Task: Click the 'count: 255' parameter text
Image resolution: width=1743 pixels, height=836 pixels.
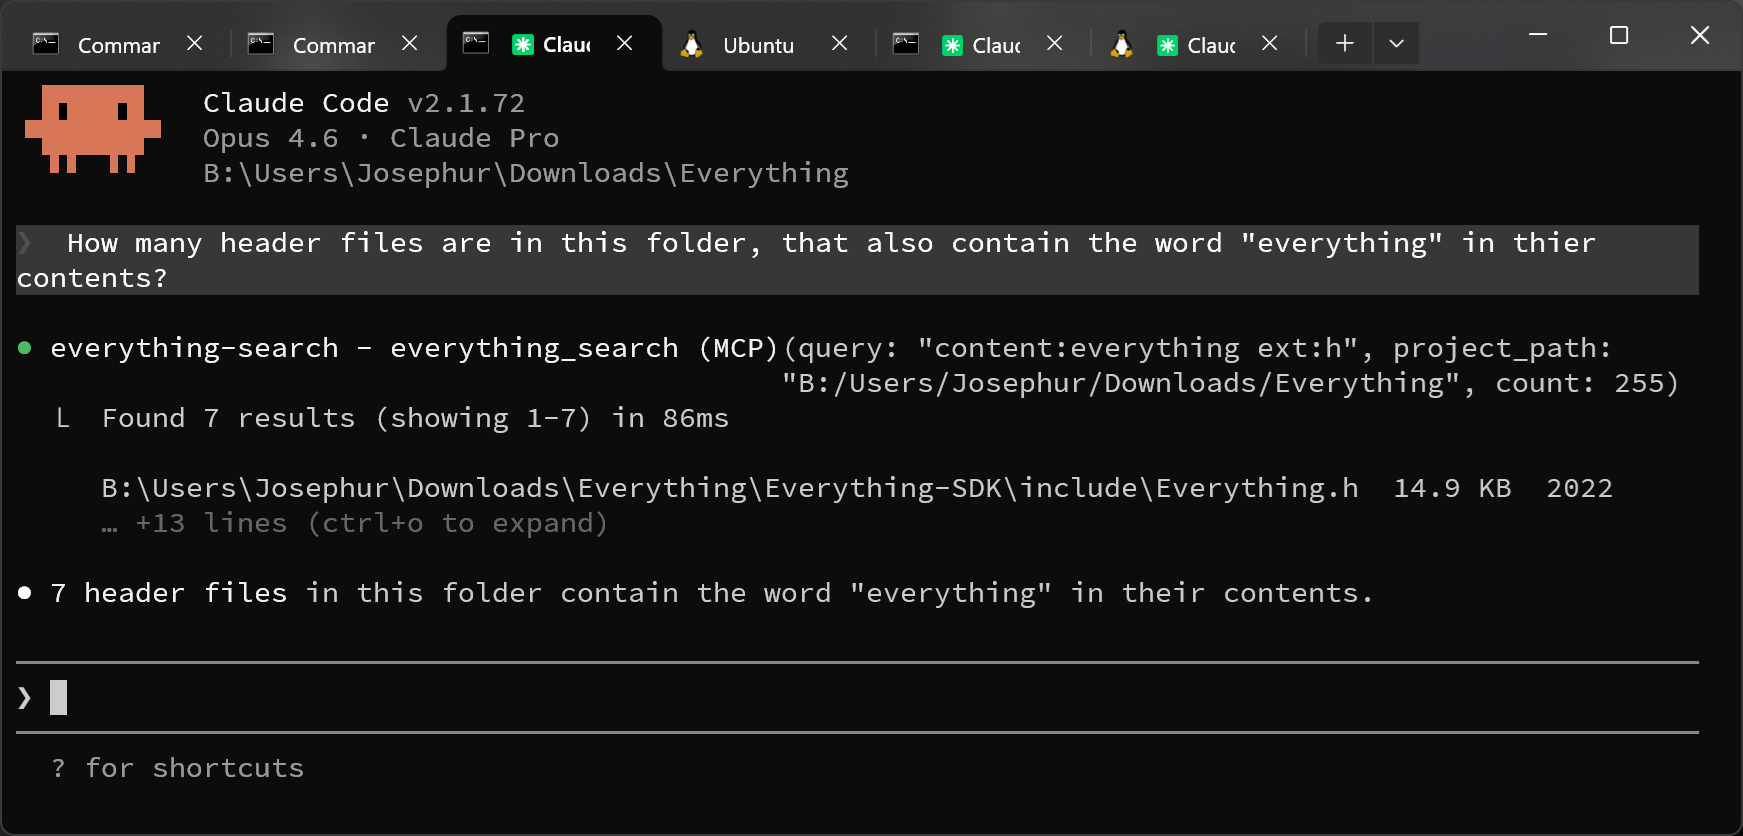Action: pos(1580,383)
